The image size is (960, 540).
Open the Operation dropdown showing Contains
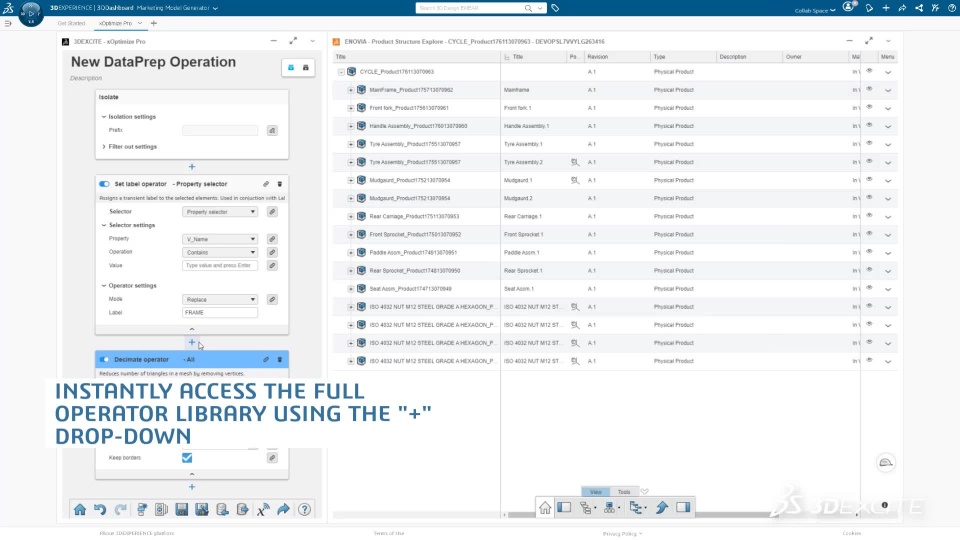[x=220, y=252]
